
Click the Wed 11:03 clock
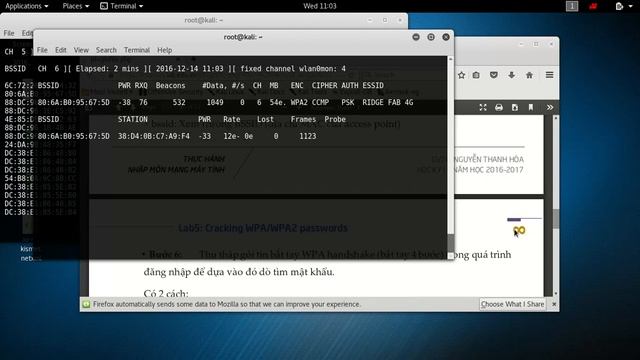[320, 6]
